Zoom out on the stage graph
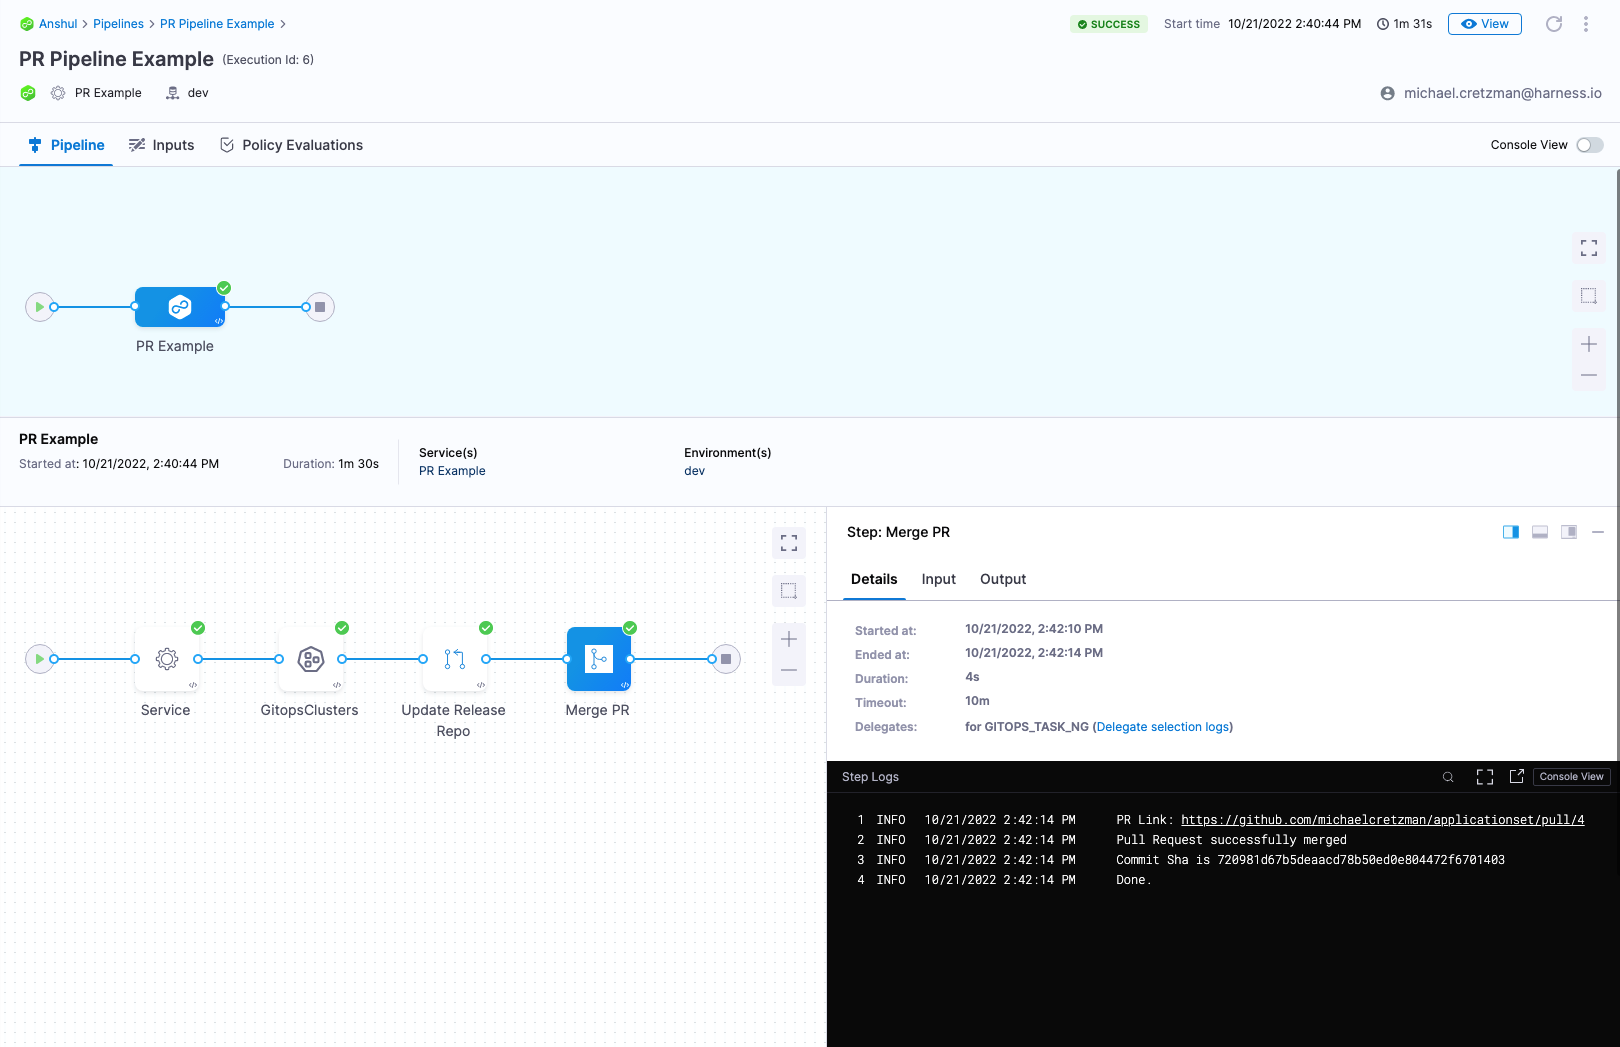This screenshot has width=1620, height=1047. [x=1589, y=375]
